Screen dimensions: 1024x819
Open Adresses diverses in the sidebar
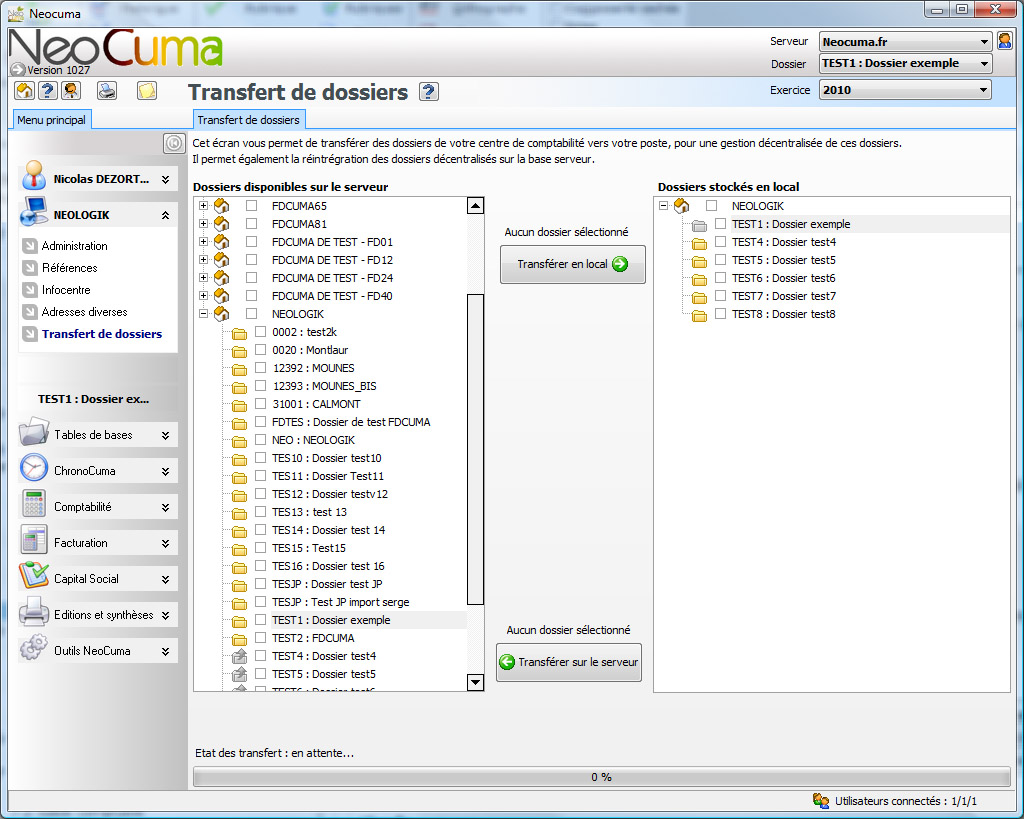coord(84,312)
